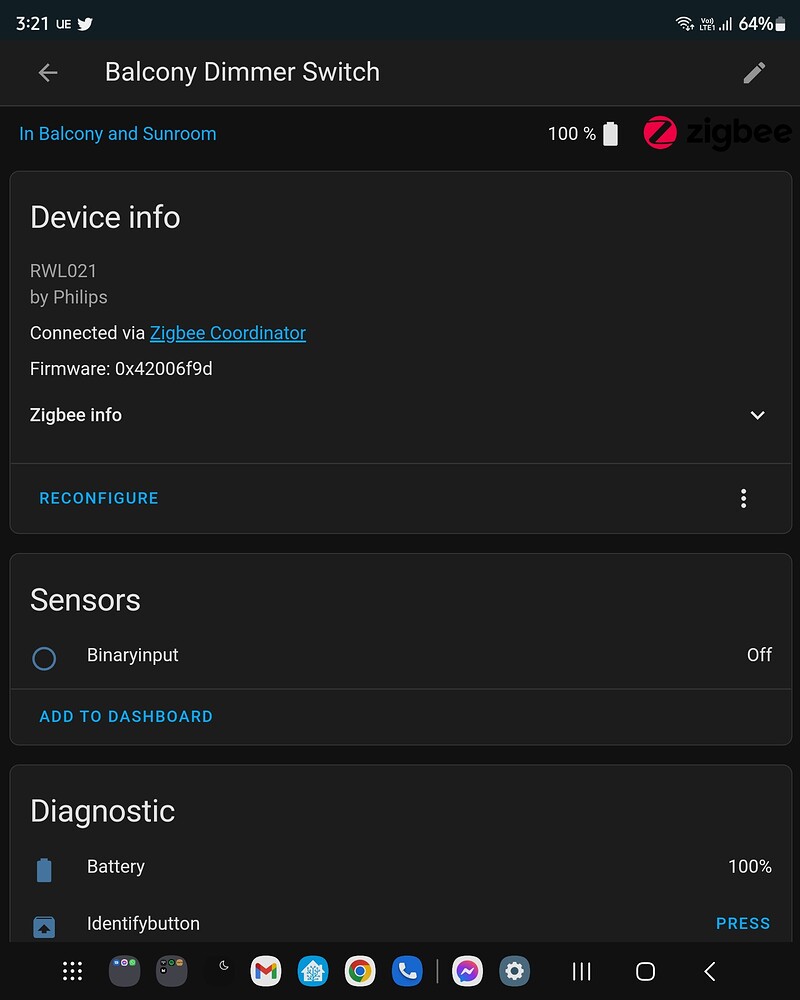Image resolution: width=800 pixels, height=1000 pixels.
Task: Open the Zigbee Coordinator link
Action: (228, 333)
